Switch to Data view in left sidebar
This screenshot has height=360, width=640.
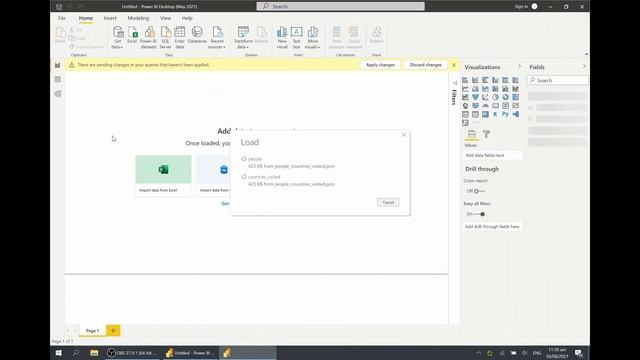coord(58,79)
